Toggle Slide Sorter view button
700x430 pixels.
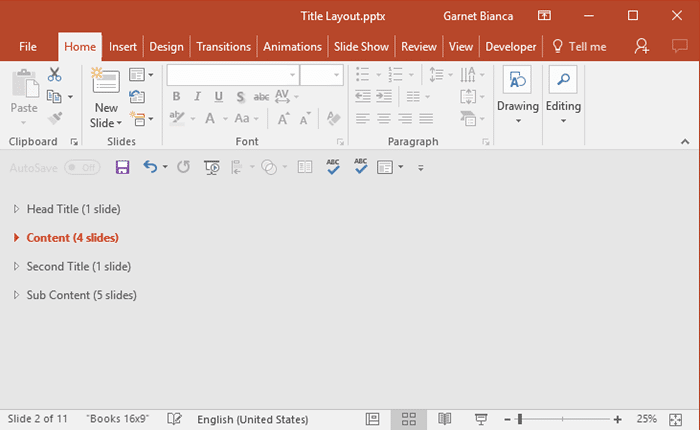408,419
